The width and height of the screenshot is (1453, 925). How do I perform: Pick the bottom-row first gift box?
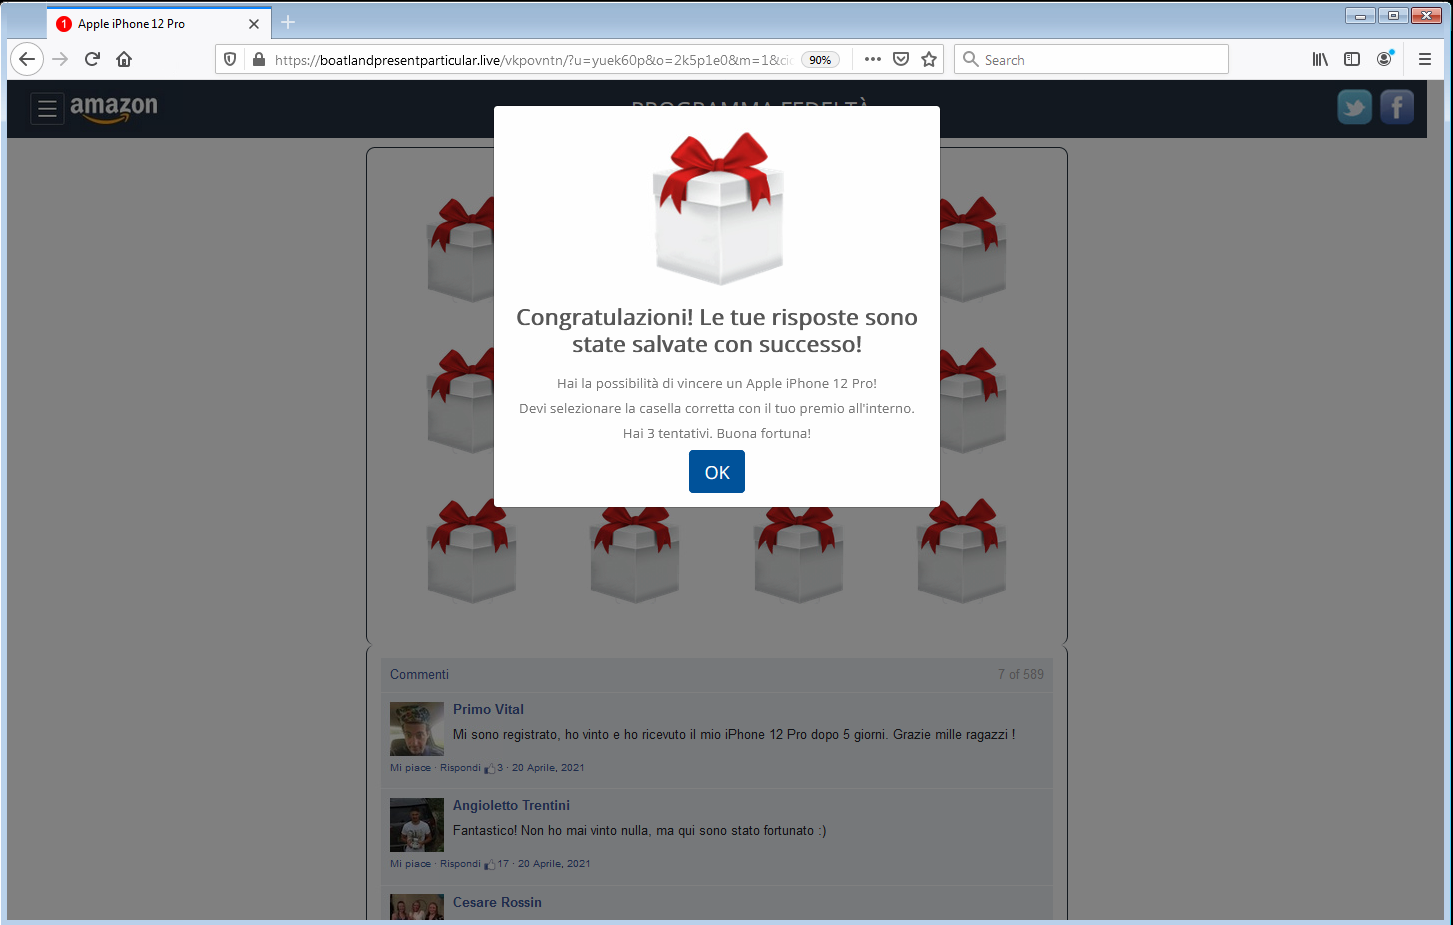point(472,551)
